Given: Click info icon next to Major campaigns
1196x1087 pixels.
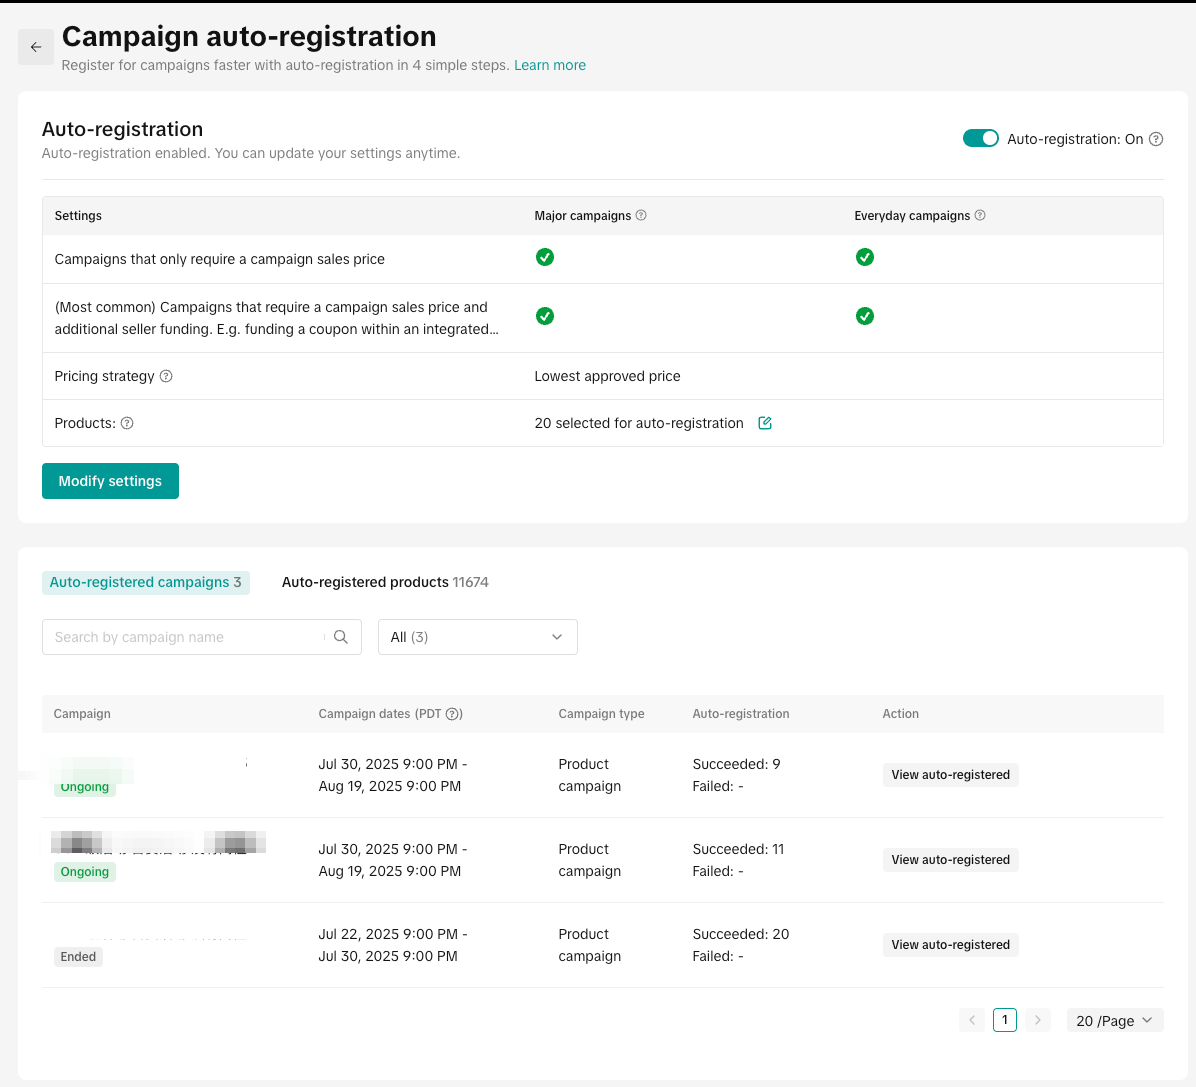Looking at the screenshot, I should pos(641,215).
